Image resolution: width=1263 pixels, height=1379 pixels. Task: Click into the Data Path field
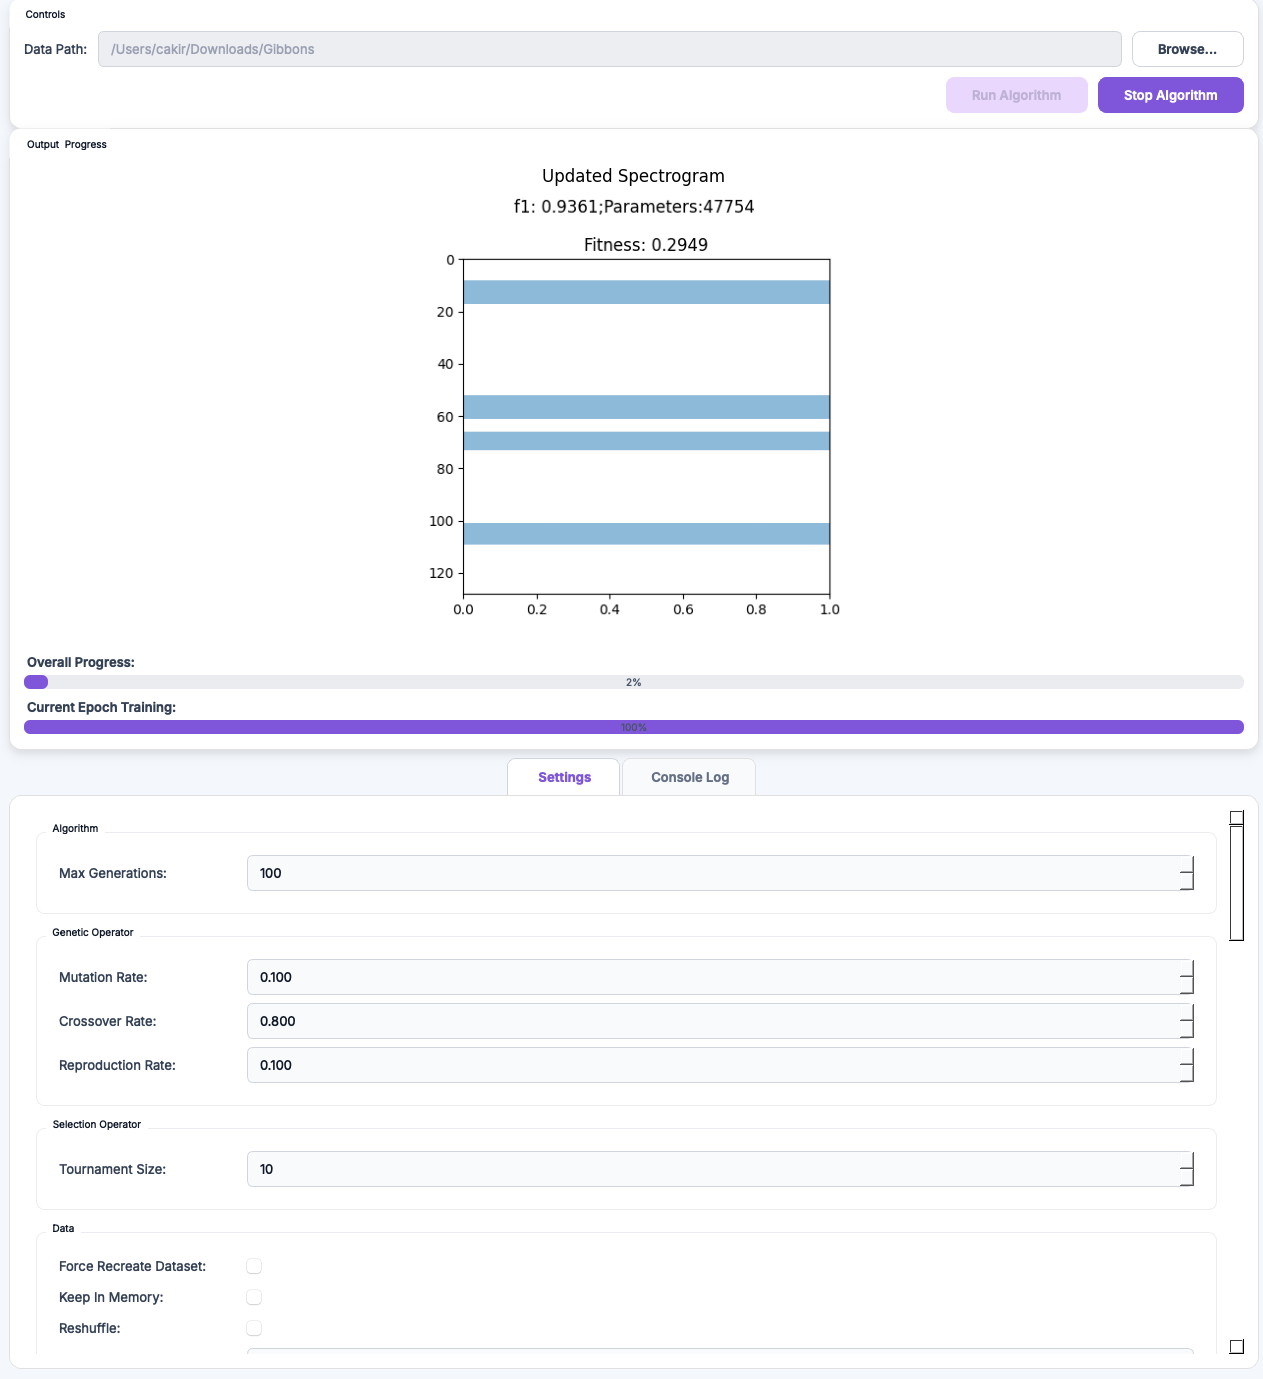click(610, 49)
